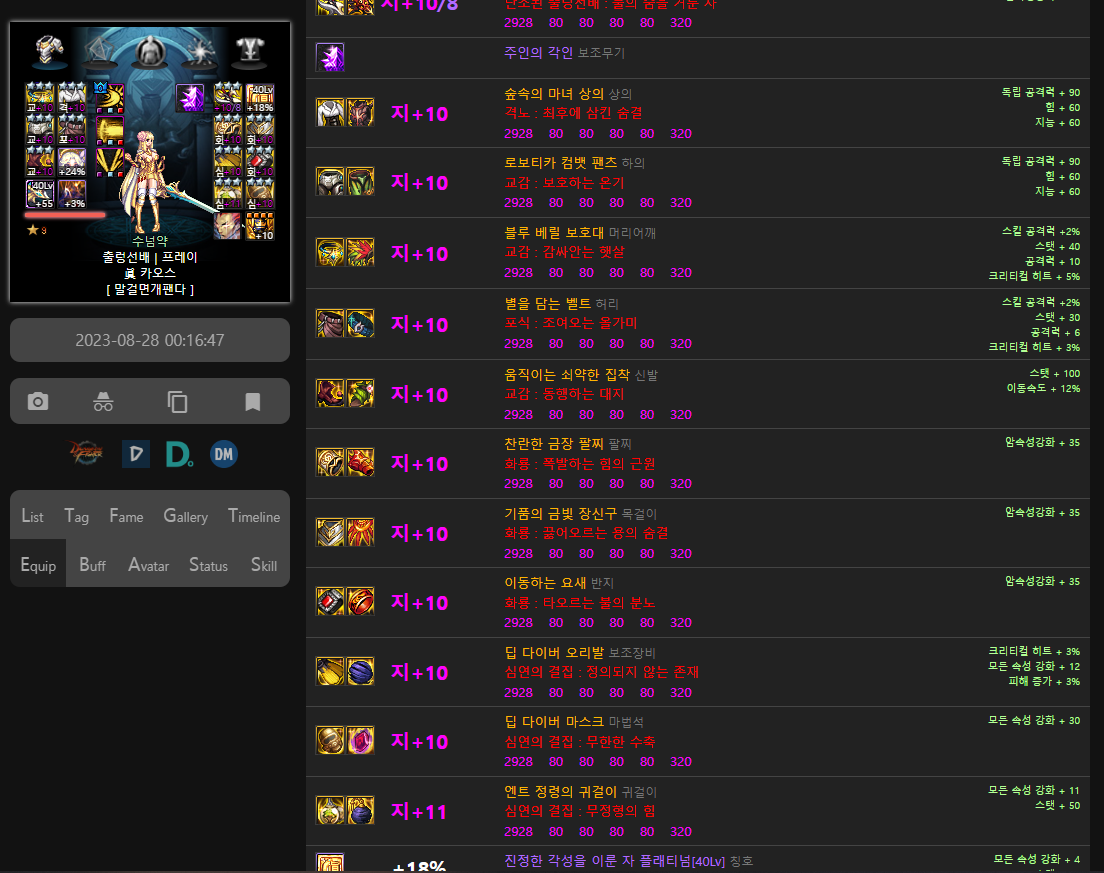Click the 숲속의 마녀 상의 equipment icon
1104x873 pixels.
[x=330, y=113]
